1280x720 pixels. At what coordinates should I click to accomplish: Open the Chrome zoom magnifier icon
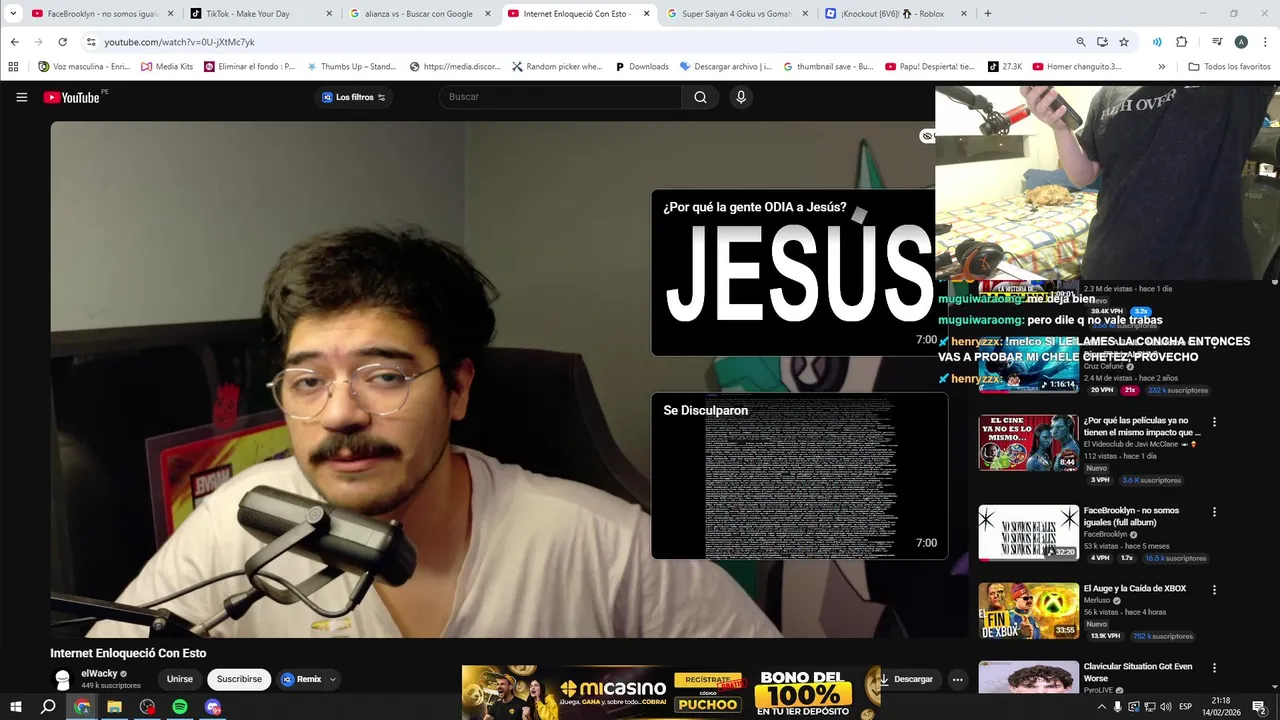(1080, 42)
